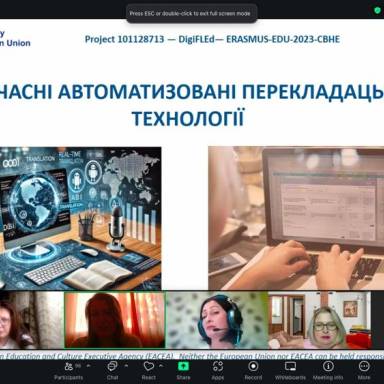Image resolution: width=384 pixels, height=384 pixels.
Task: Select the leftmost participant video tile
Action: coord(32,320)
